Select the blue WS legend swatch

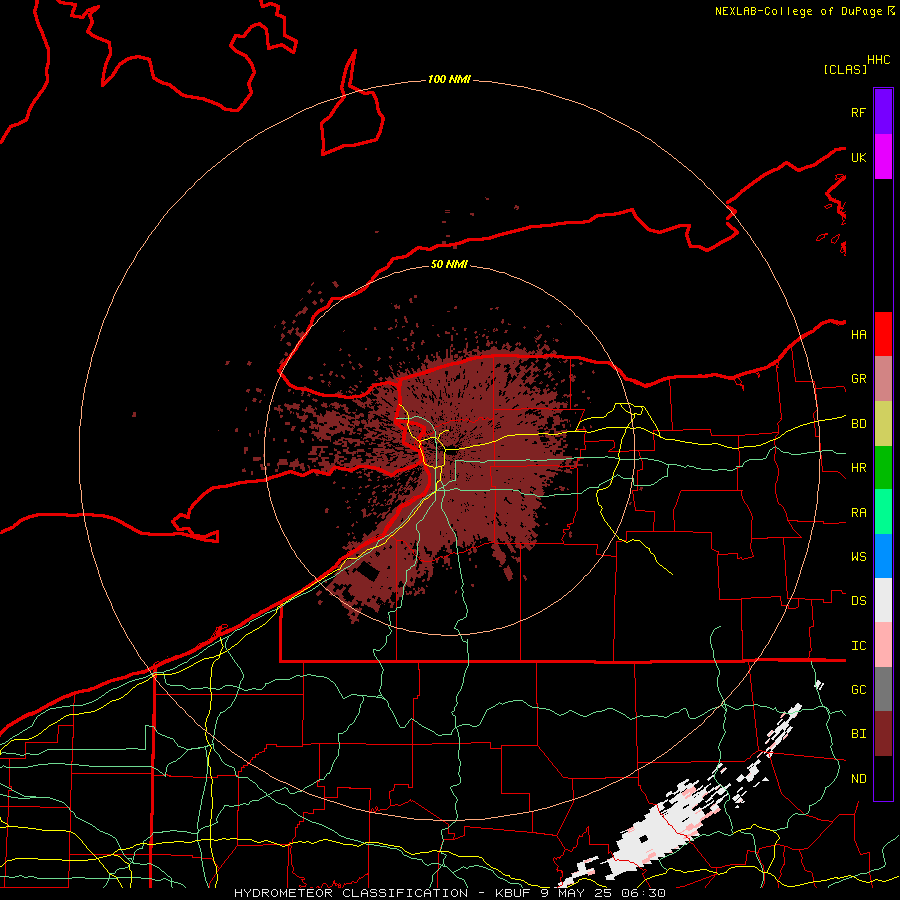tap(883, 556)
